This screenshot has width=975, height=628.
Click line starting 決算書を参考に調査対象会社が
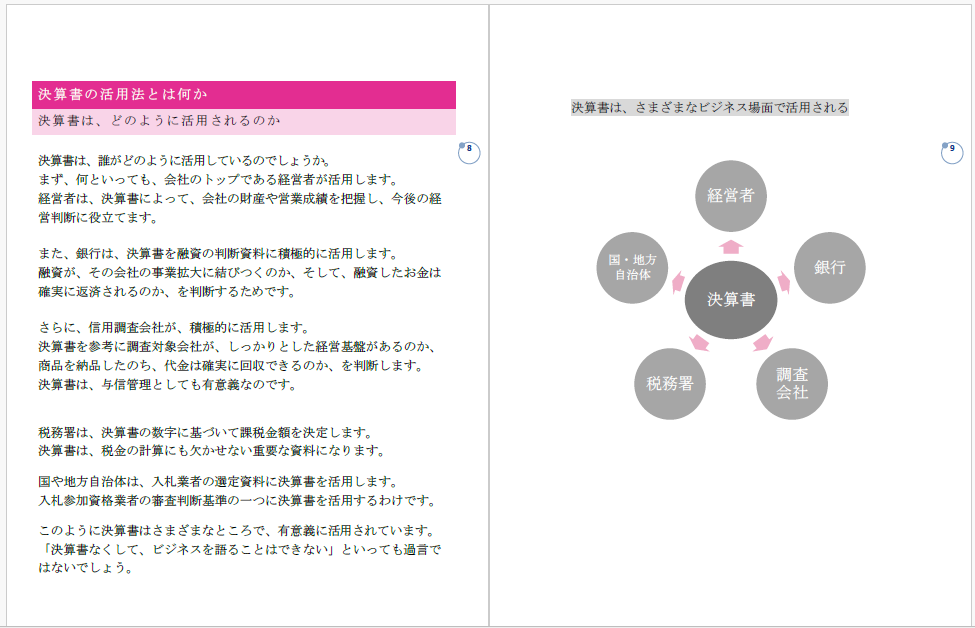pos(237,346)
